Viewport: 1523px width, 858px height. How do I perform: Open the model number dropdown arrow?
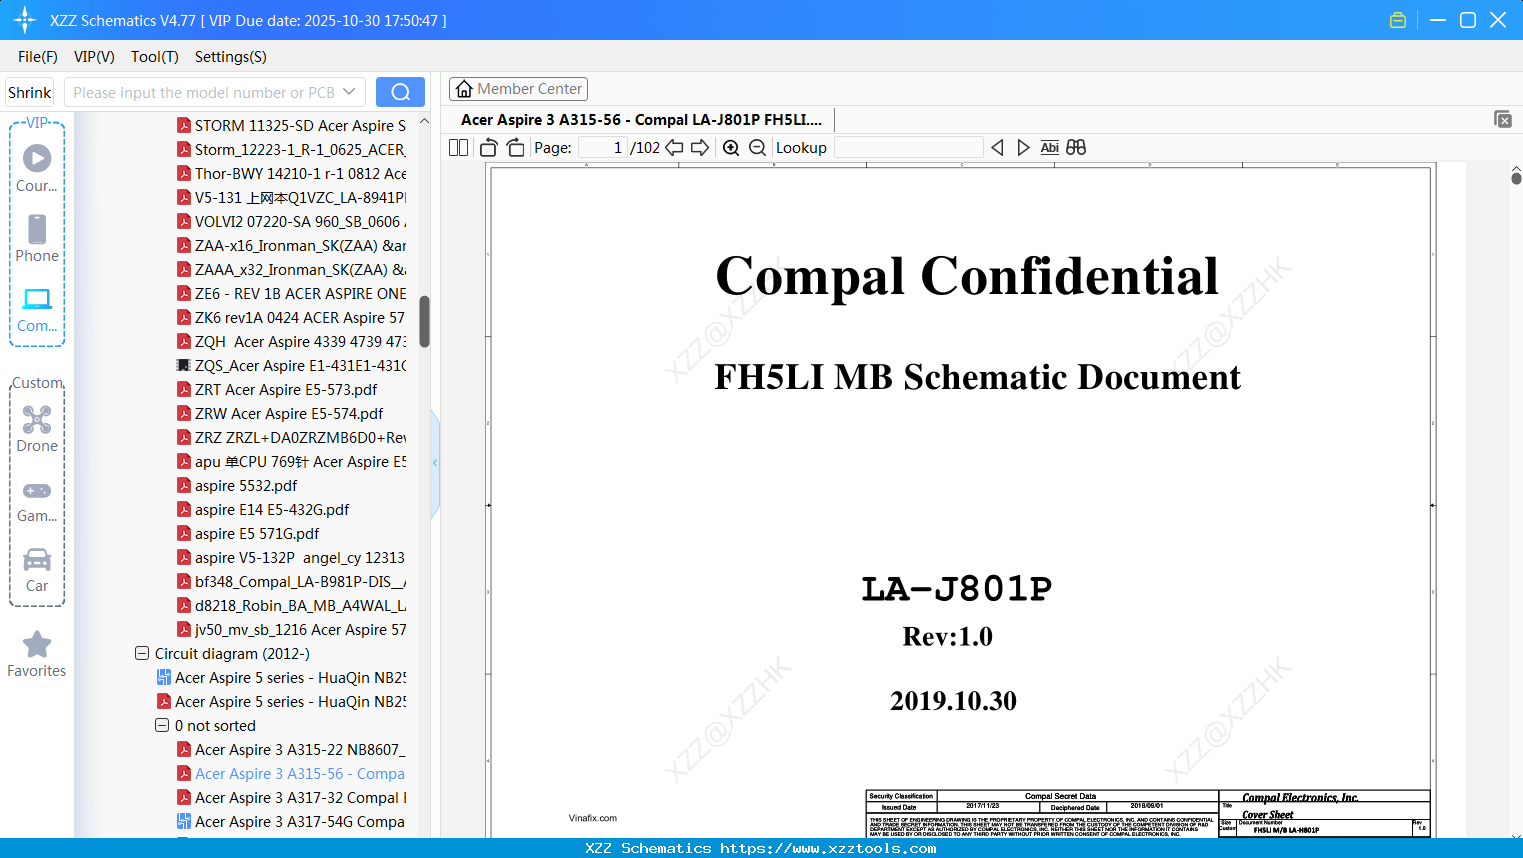[349, 92]
